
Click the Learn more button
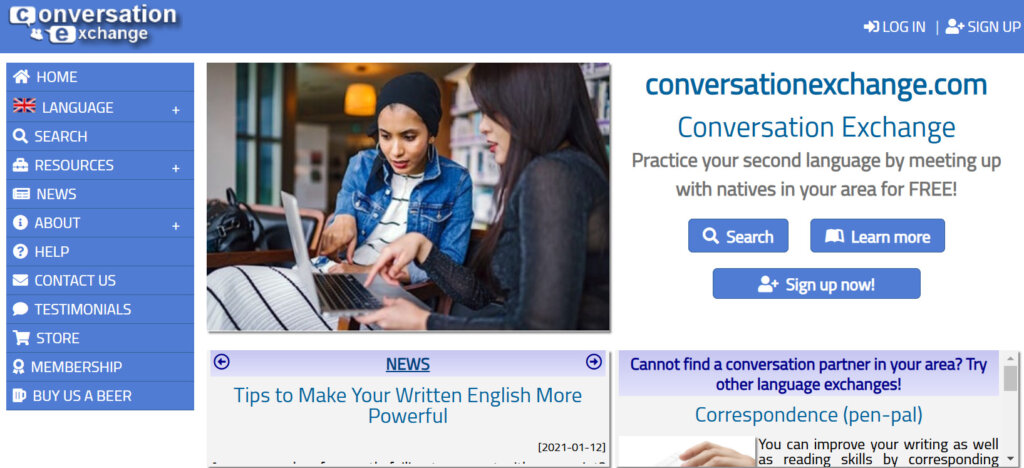pyautogui.click(x=877, y=236)
